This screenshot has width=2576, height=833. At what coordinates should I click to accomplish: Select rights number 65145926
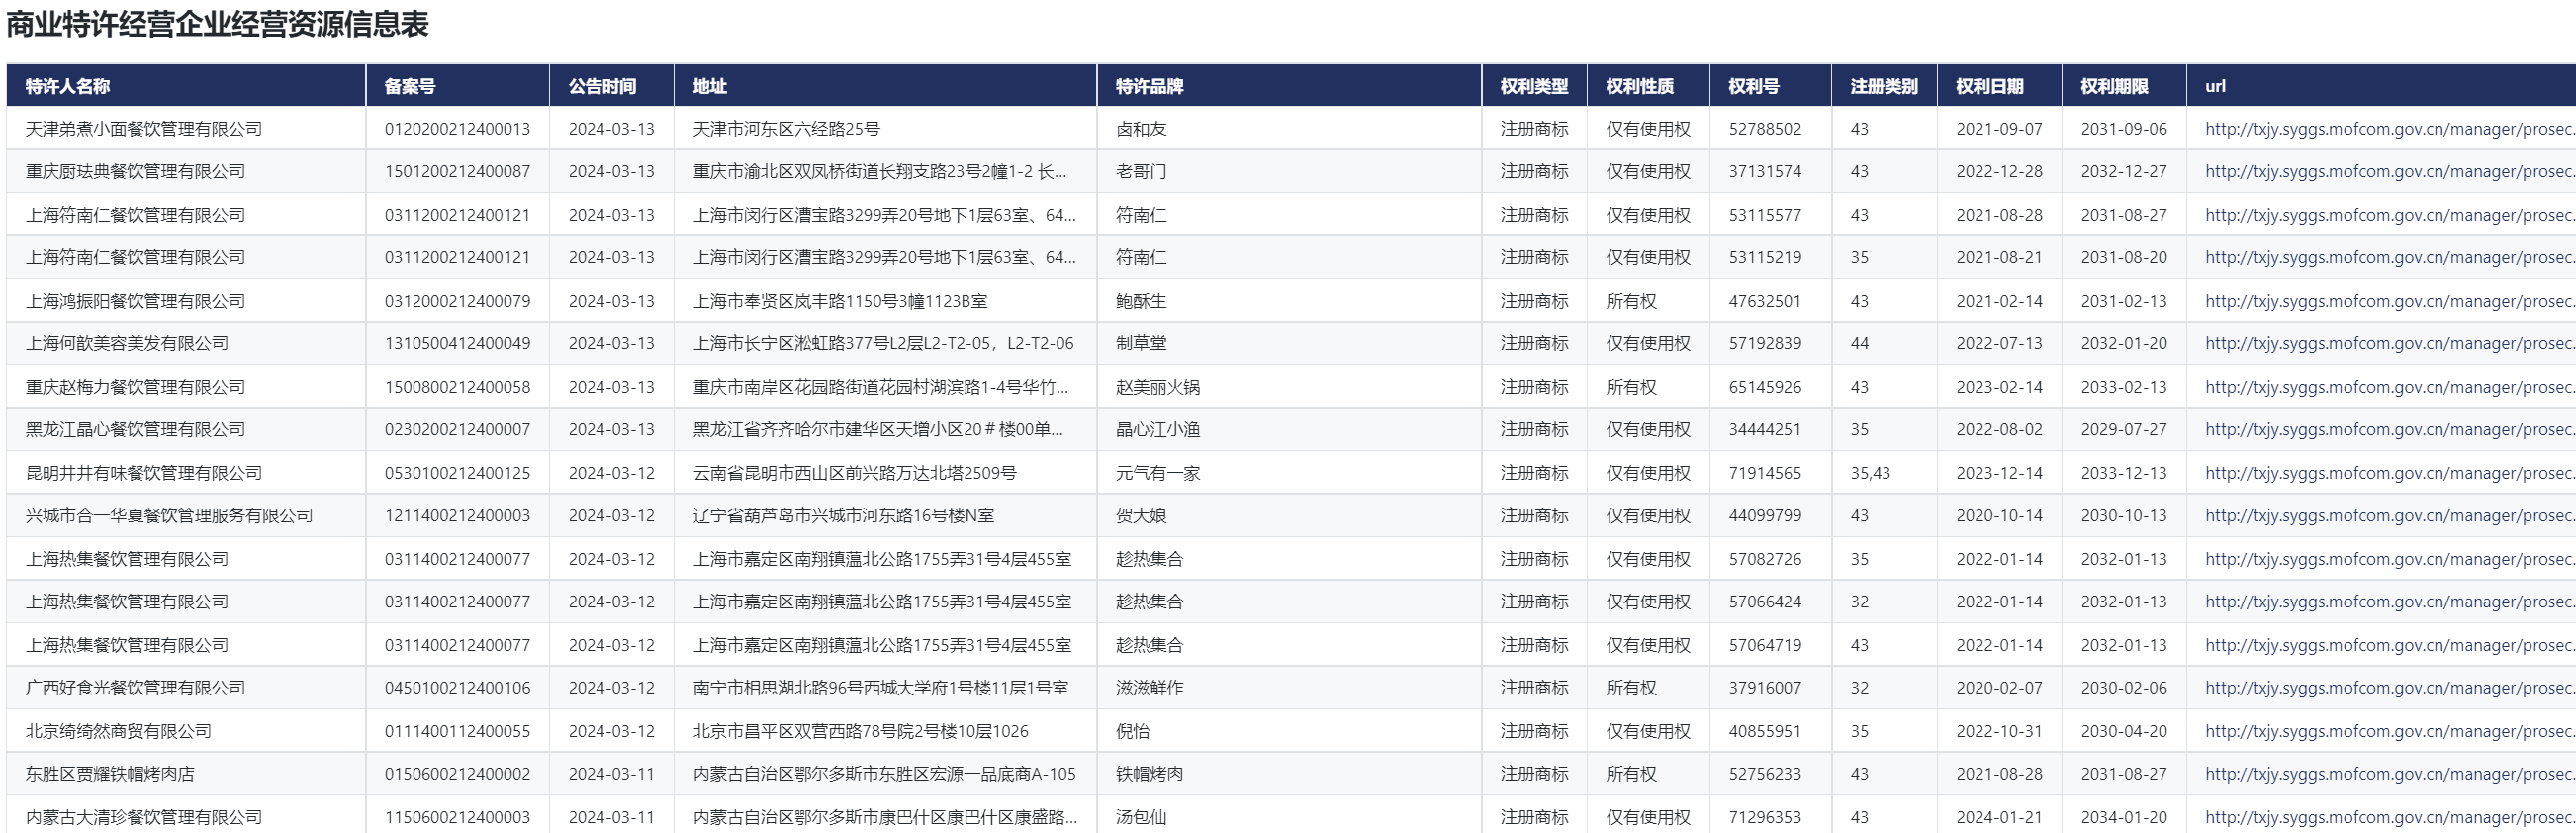pyautogui.click(x=1765, y=387)
